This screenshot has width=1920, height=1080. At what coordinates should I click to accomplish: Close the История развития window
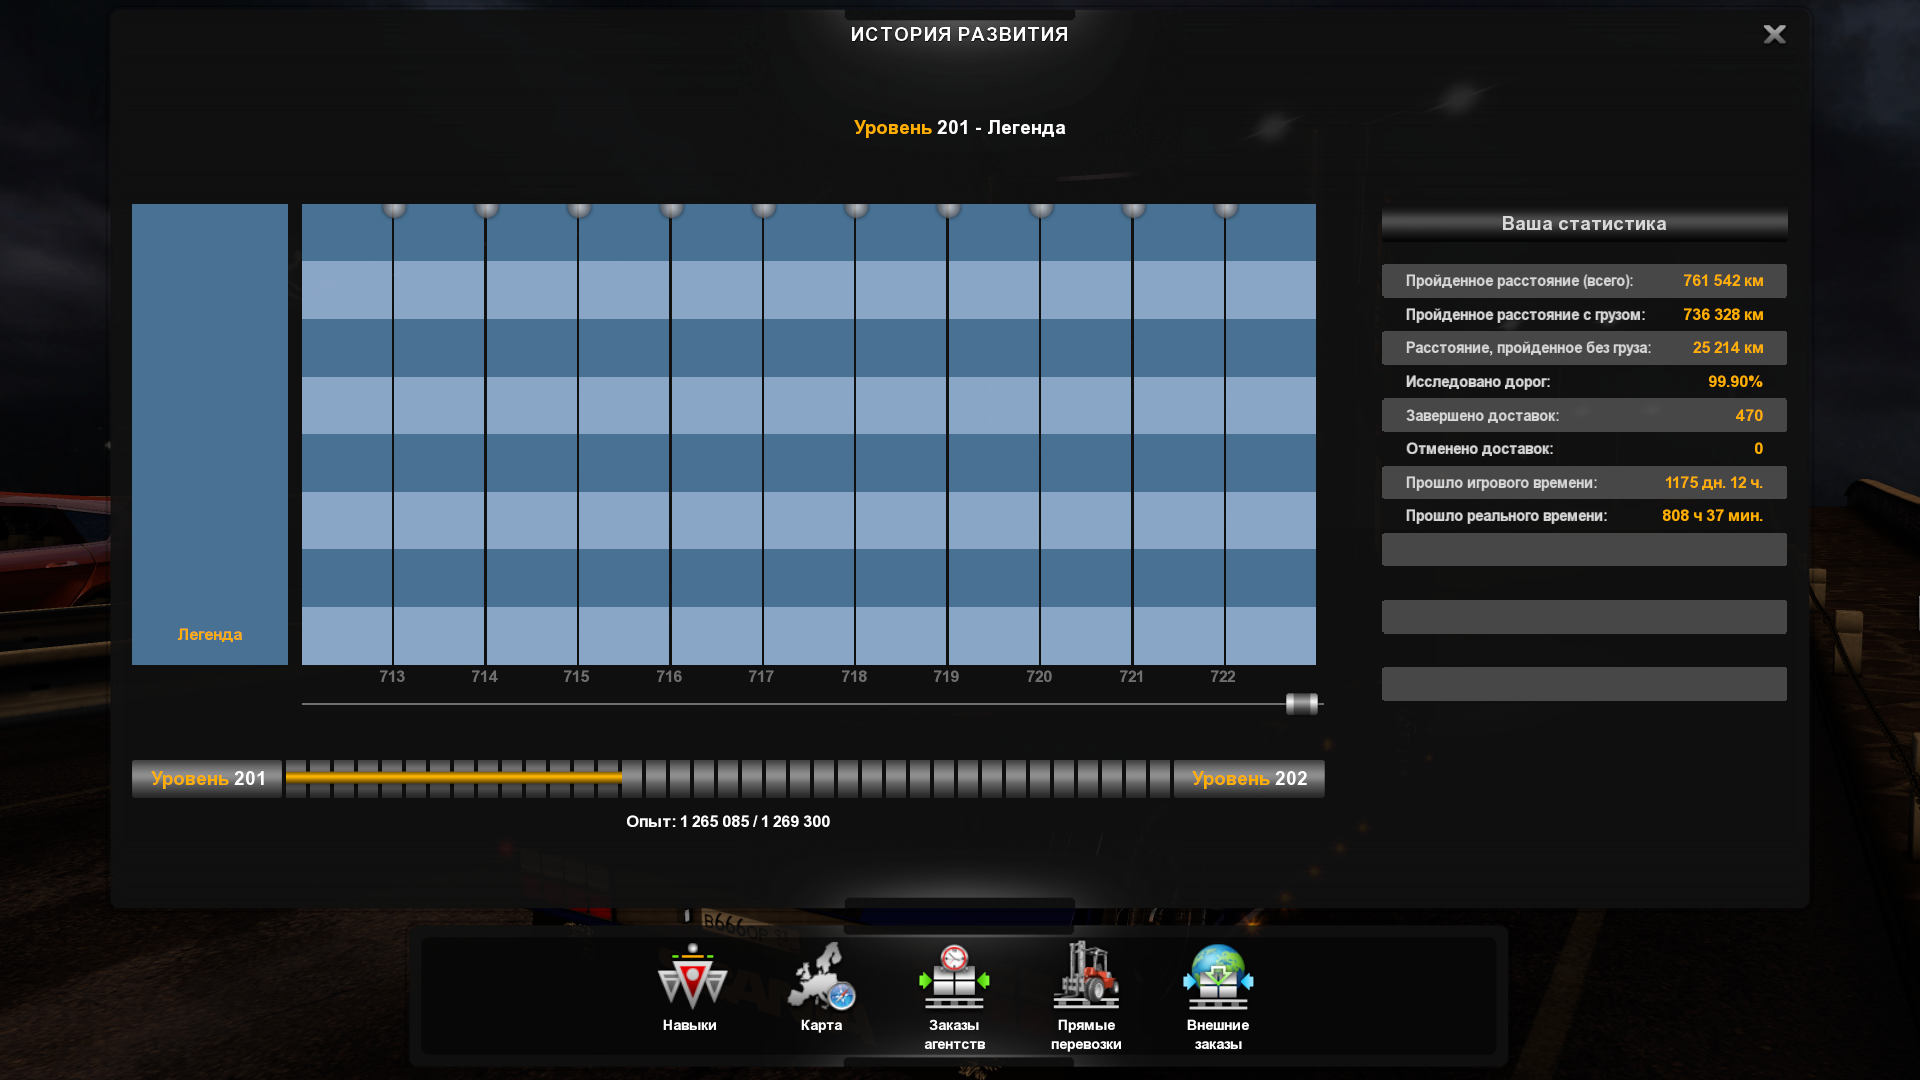(1774, 35)
